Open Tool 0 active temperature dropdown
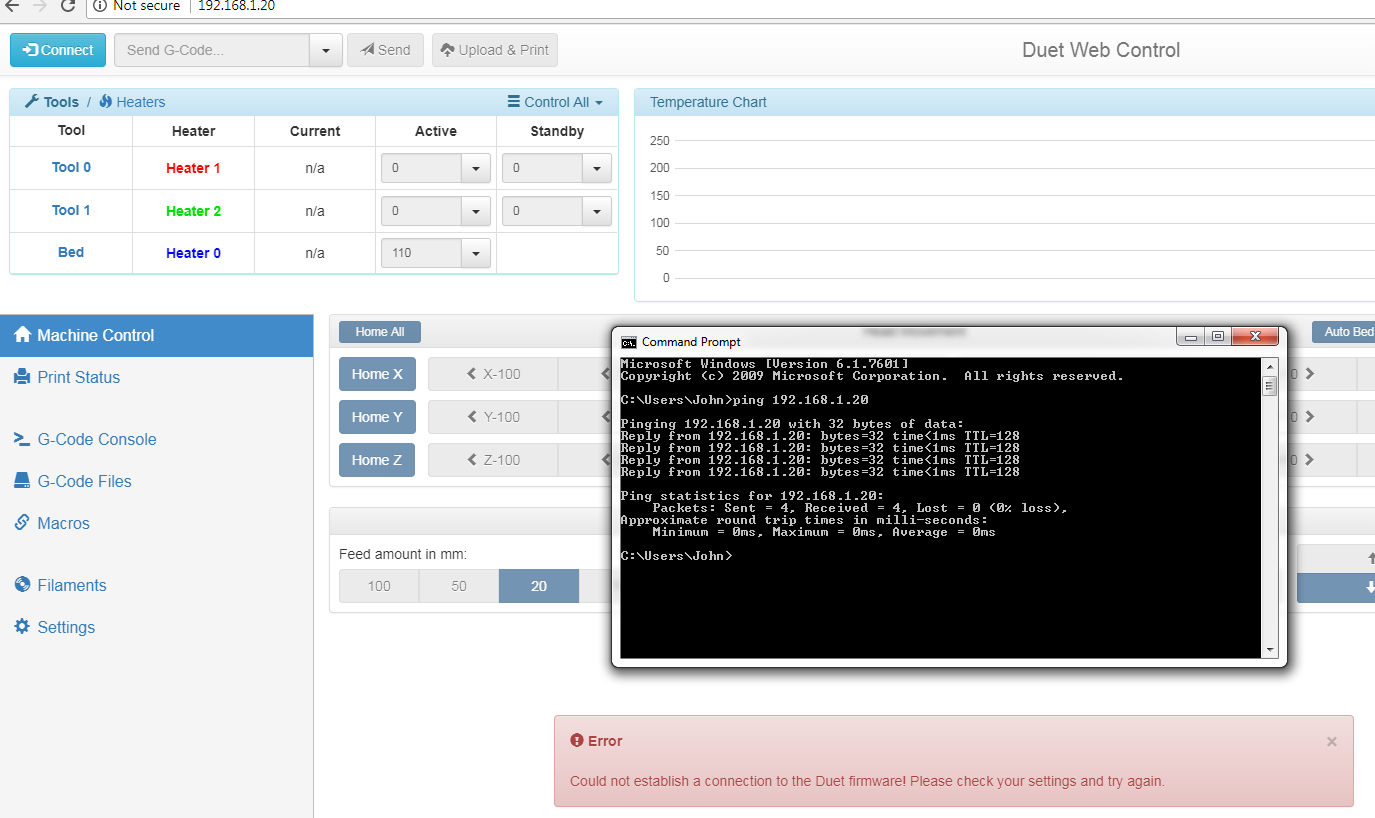The height and width of the screenshot is (818, 1375). coord(475,168)
